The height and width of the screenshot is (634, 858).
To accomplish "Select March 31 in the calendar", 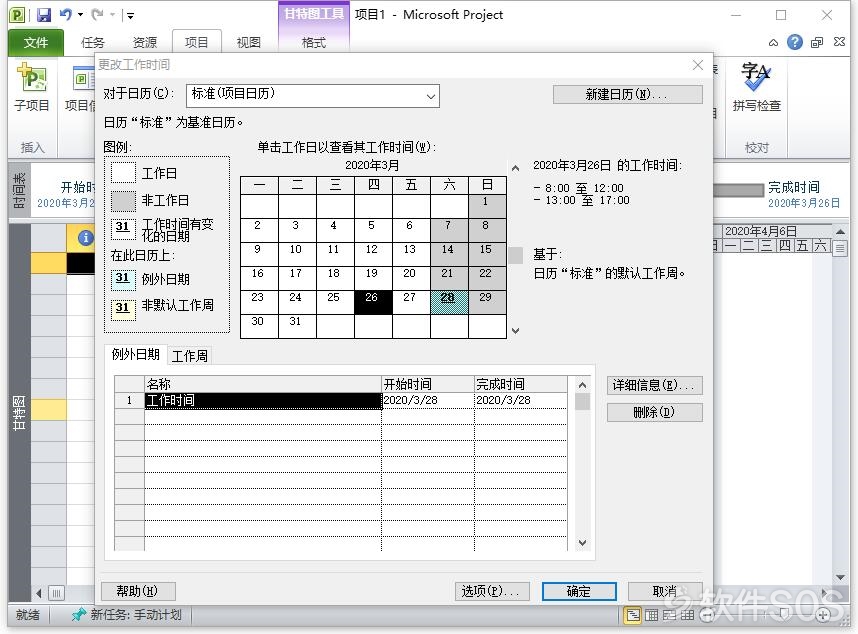I will click(297, 327).
